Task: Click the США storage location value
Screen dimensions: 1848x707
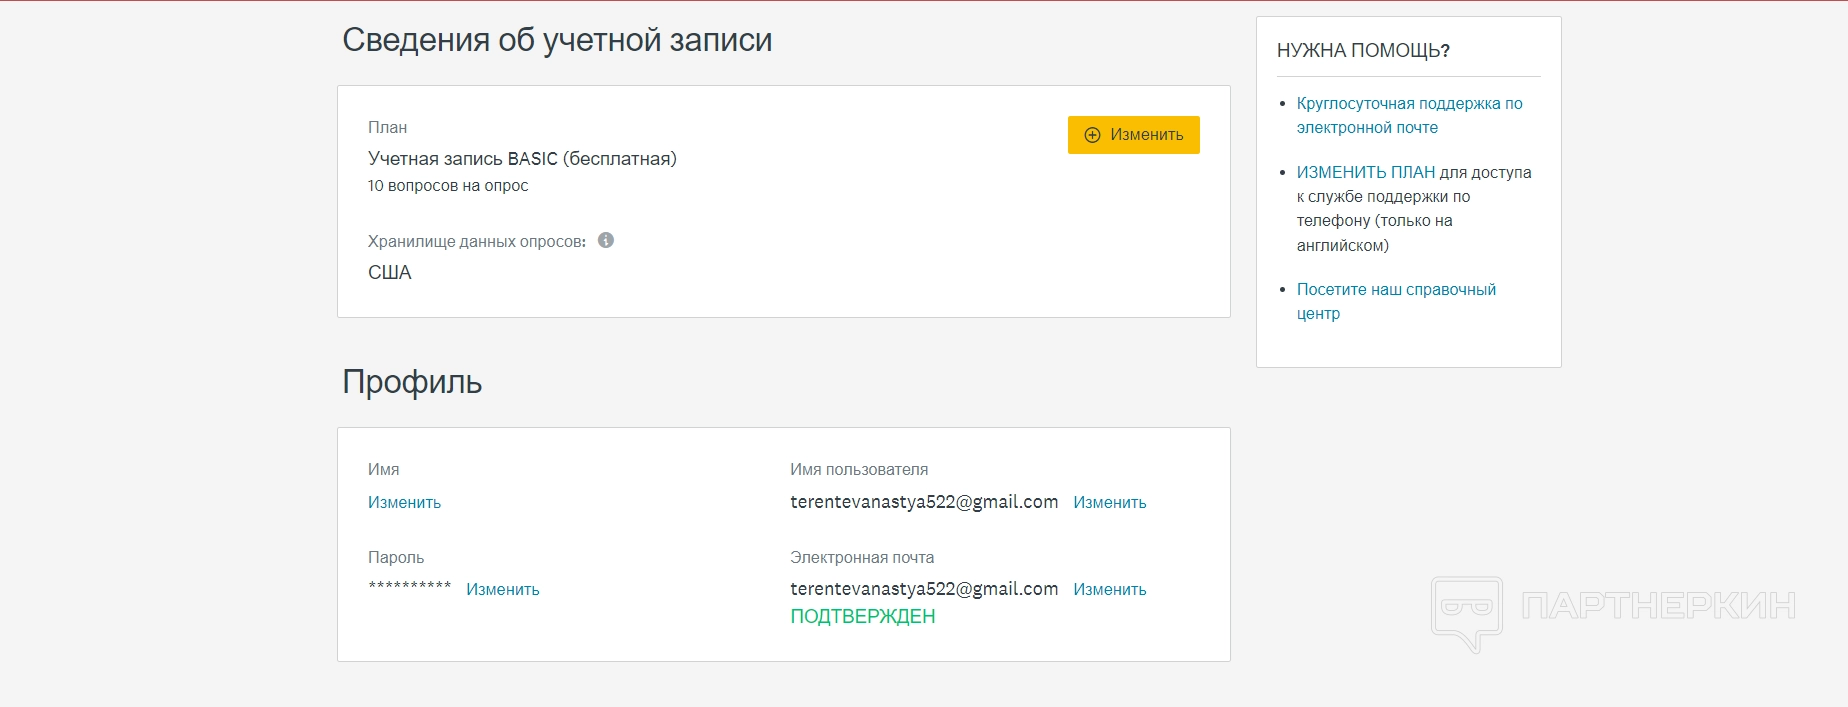Action: (x=389, y=272)
